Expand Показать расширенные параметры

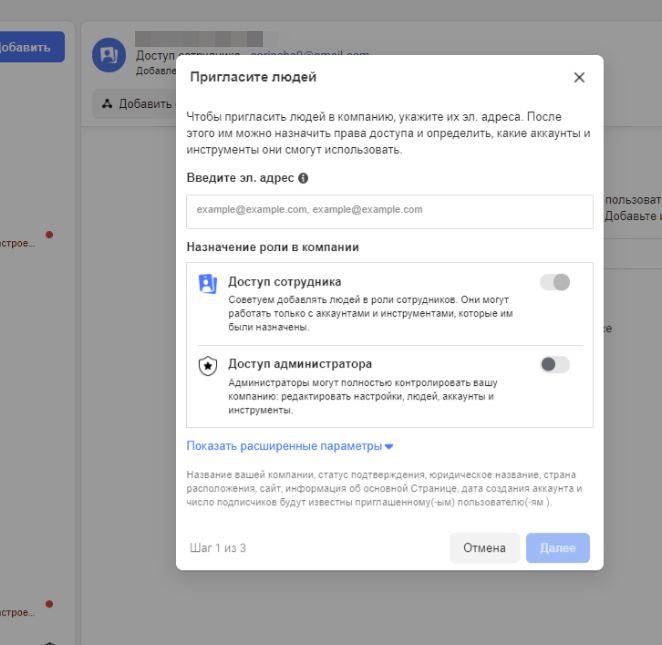pos(284,446)
